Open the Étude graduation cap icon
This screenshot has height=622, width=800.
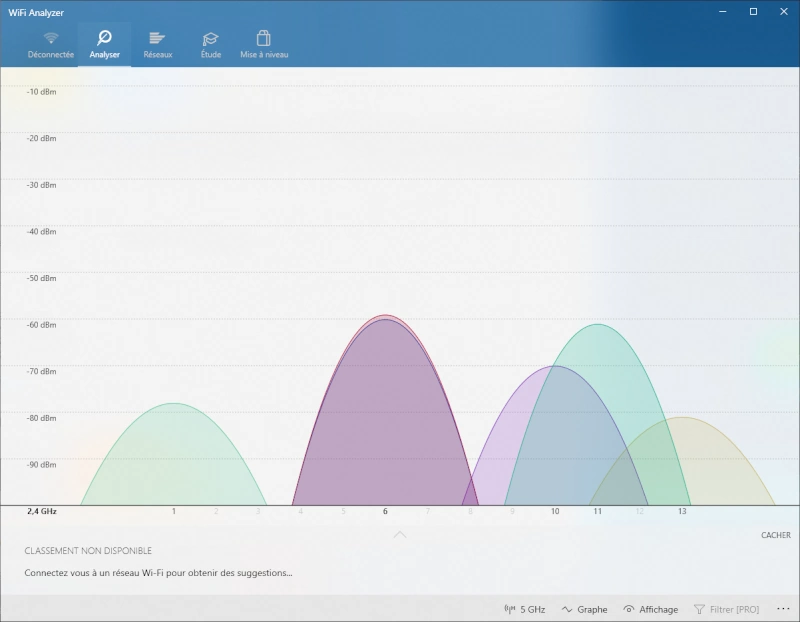coord(211,39)
